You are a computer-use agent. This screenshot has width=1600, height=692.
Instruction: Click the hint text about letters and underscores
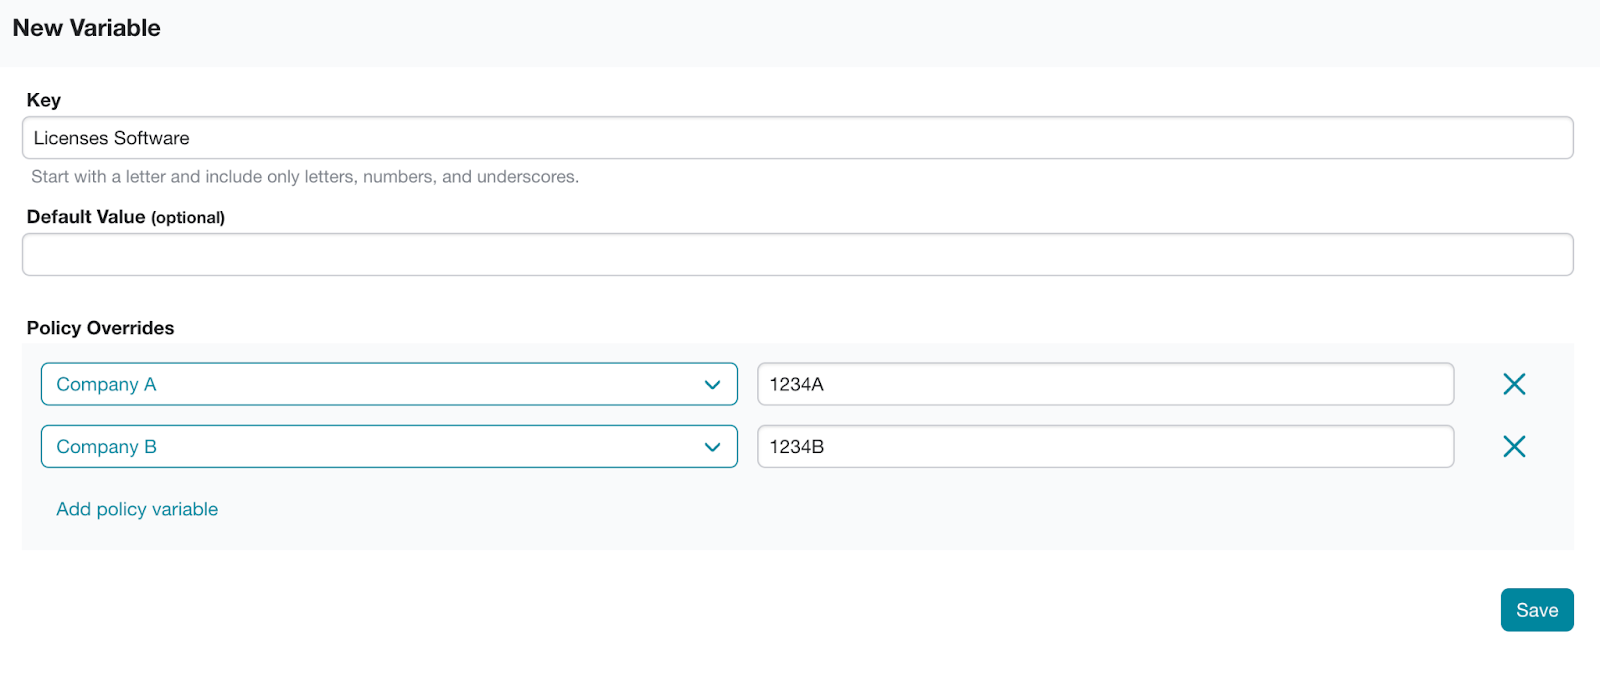pos(305,177)
